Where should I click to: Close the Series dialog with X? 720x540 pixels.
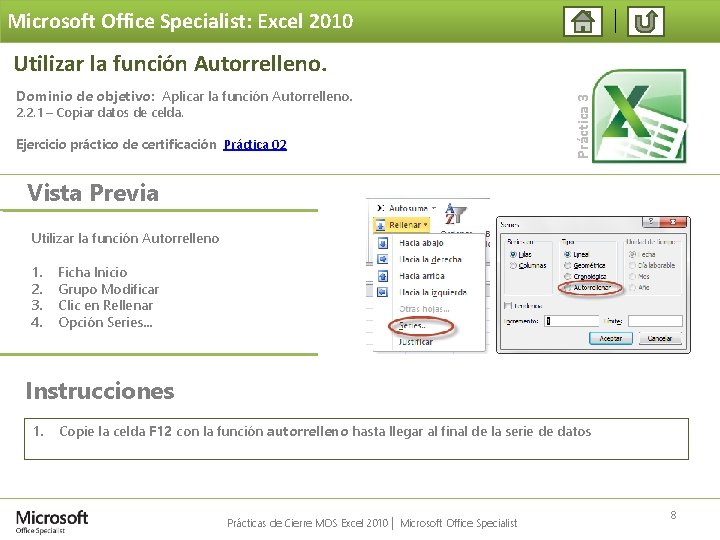point(673,222)
